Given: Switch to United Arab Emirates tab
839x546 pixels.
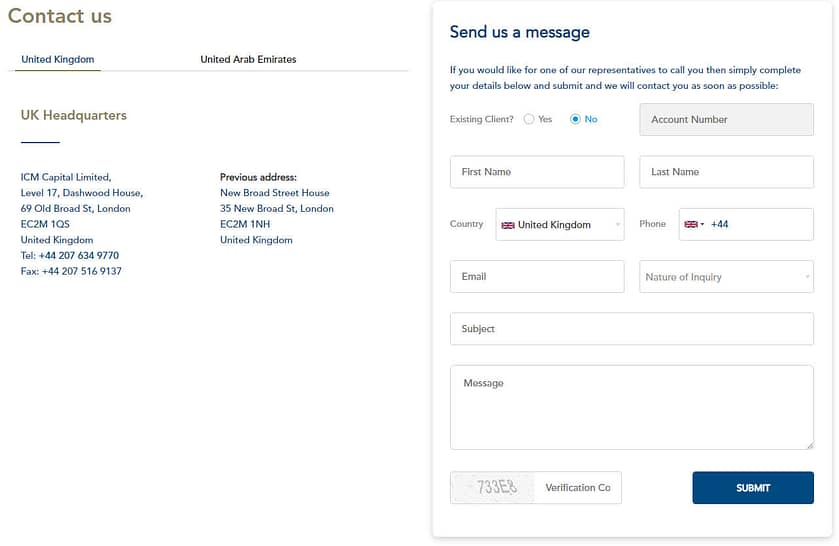Looking at the screenshot, I should 248,60.
